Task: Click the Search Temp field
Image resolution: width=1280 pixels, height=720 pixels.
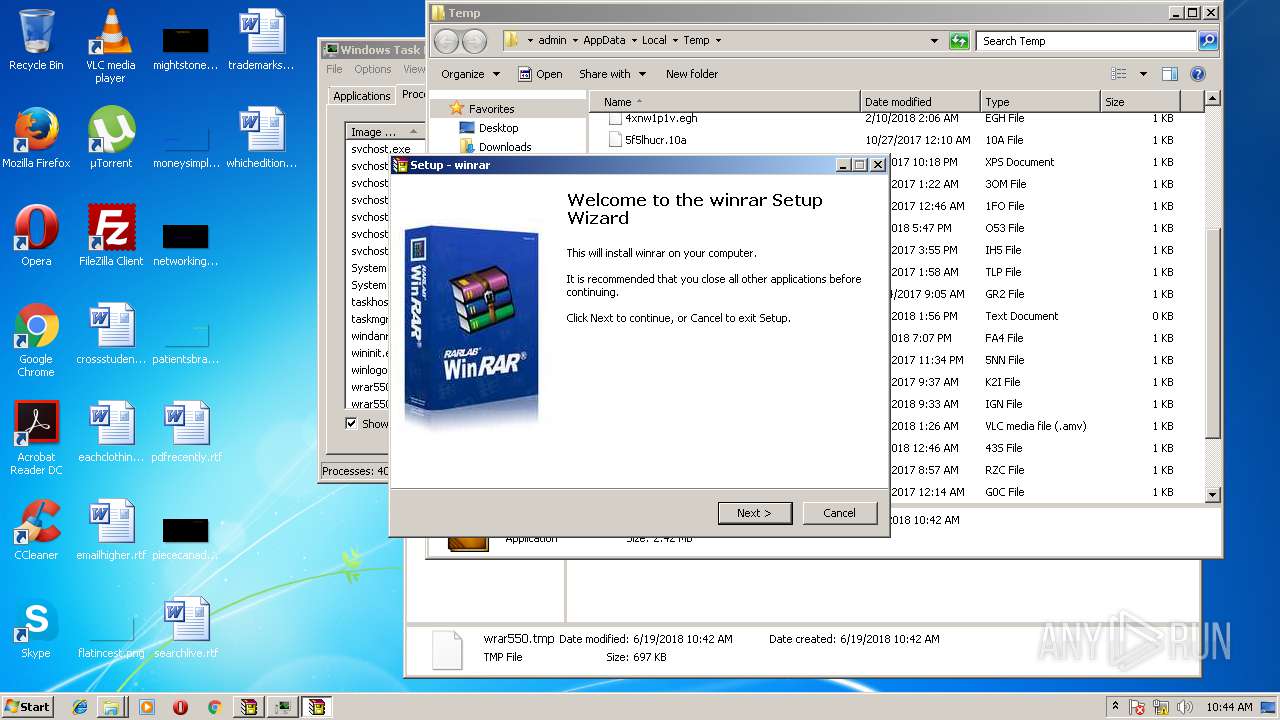Action: (x=1086, y=41)
